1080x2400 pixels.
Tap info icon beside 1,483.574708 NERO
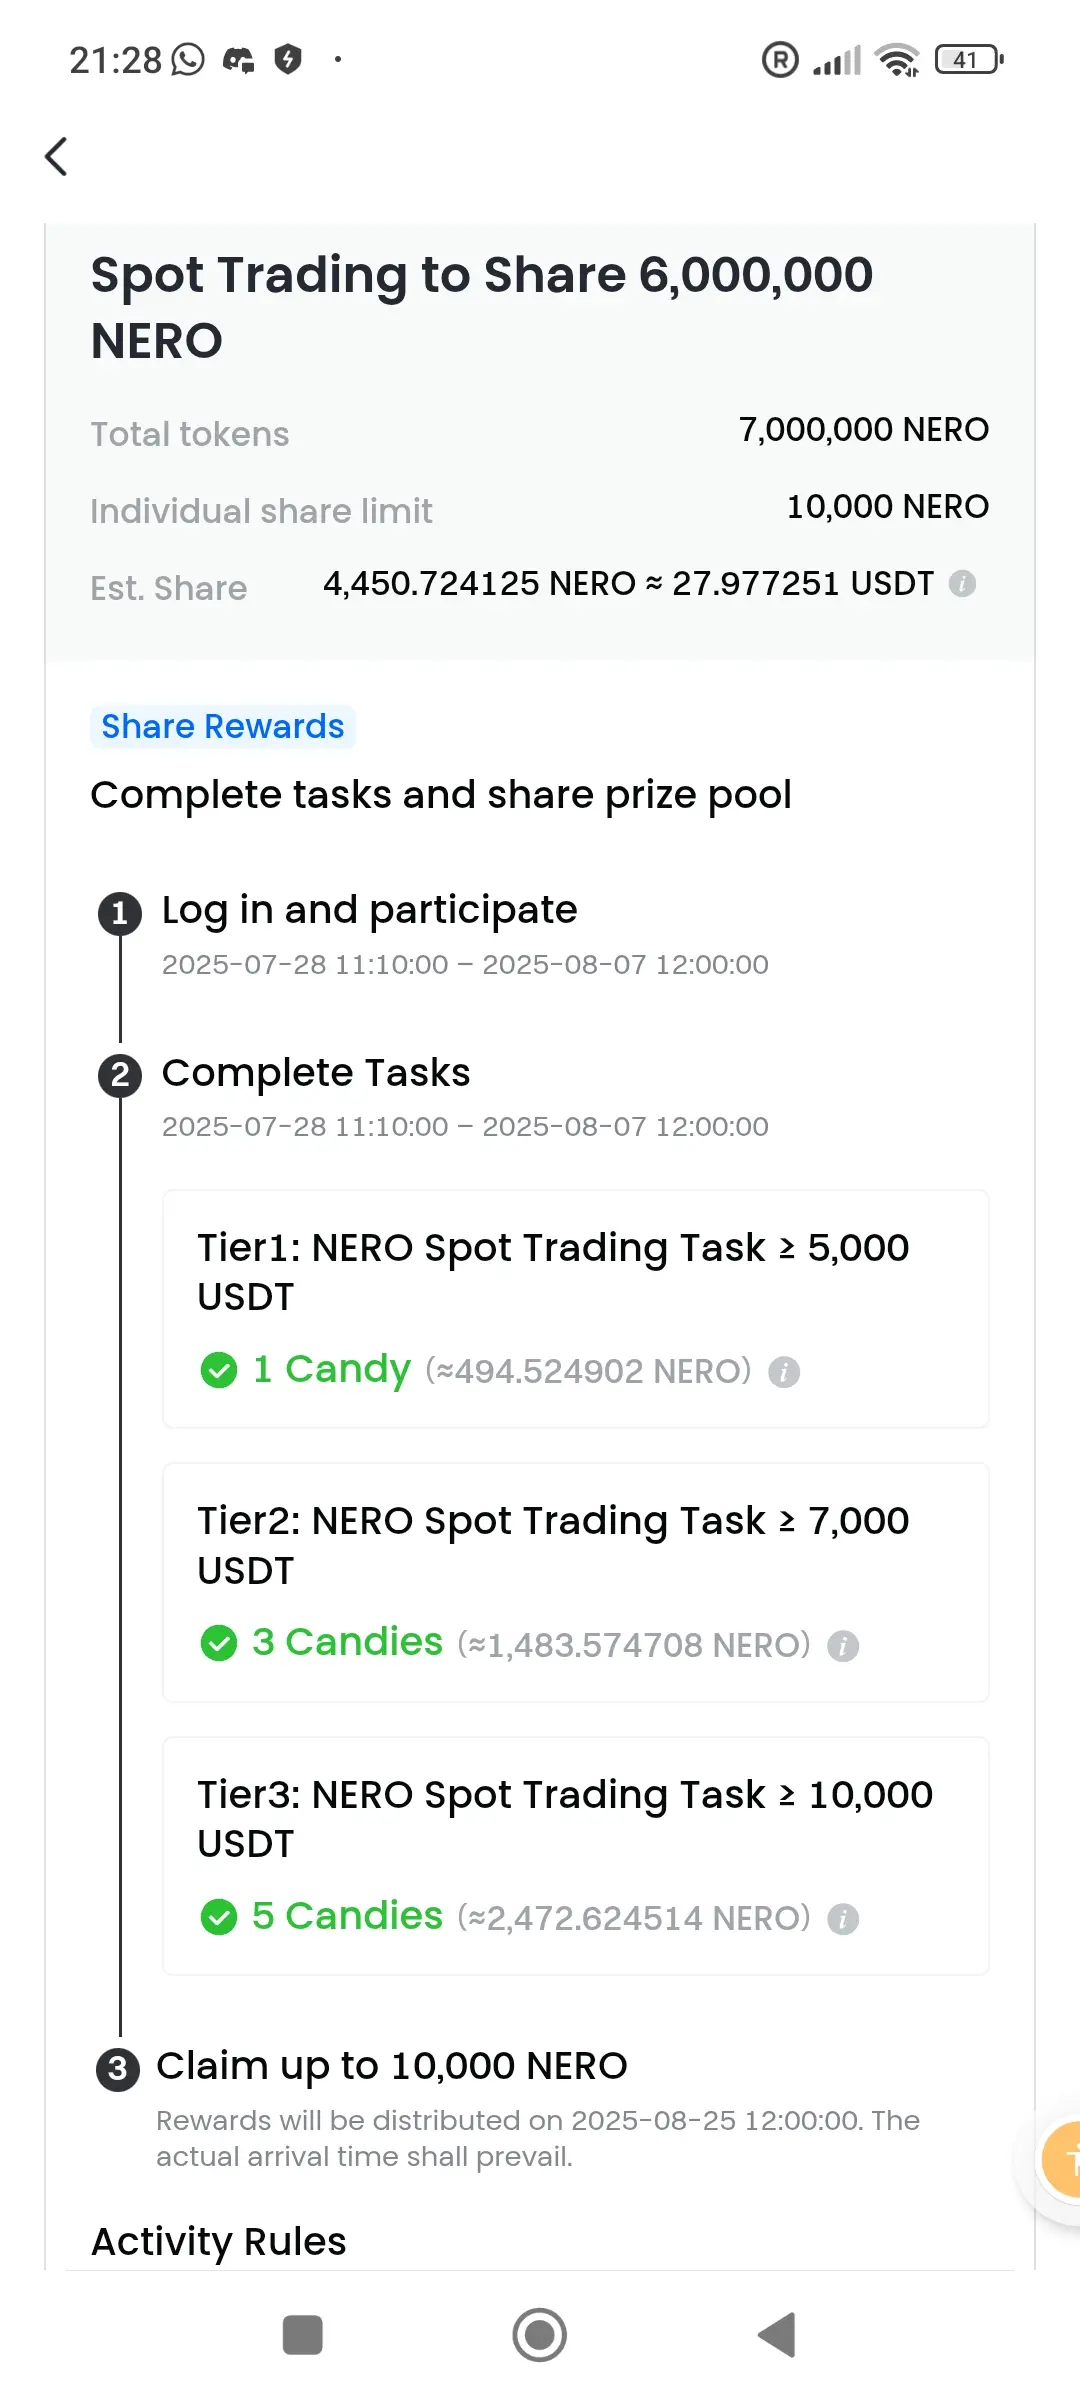(x=843, y=1646)
